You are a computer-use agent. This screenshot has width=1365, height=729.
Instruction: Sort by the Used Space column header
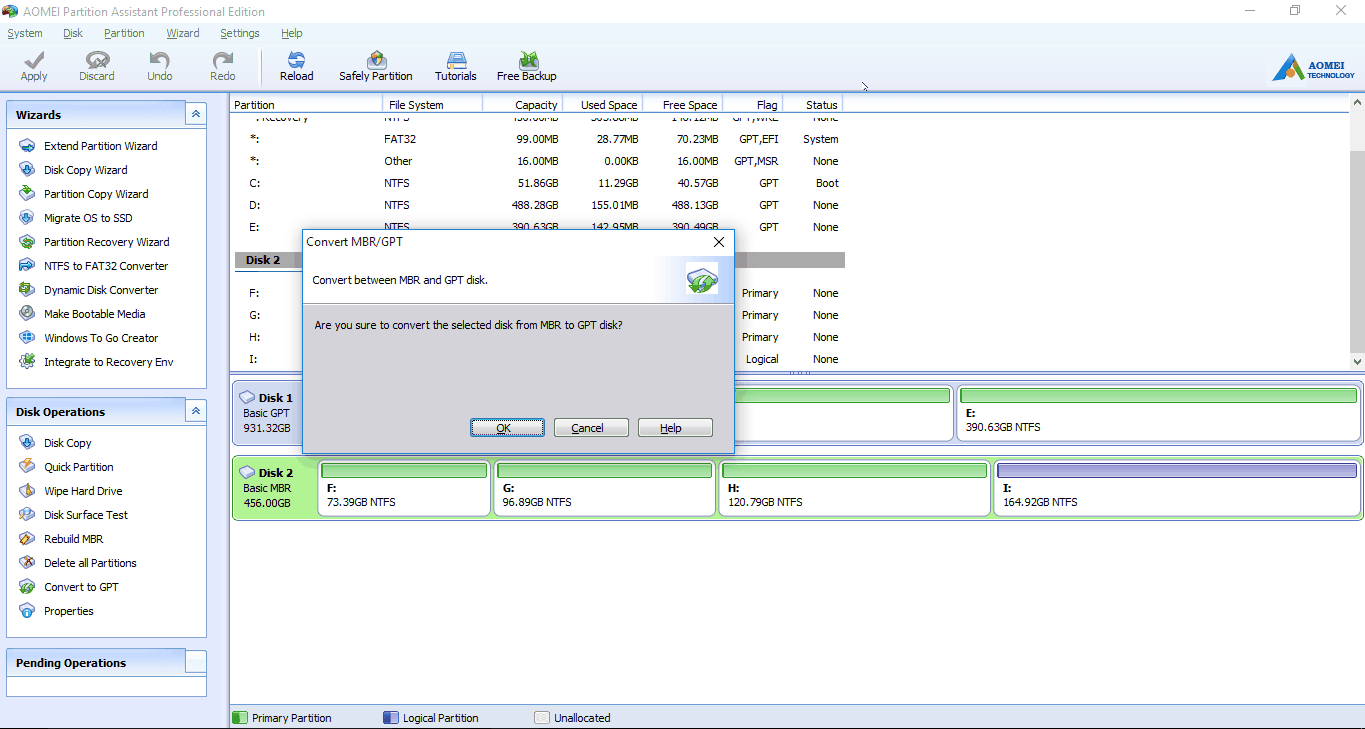602,105
